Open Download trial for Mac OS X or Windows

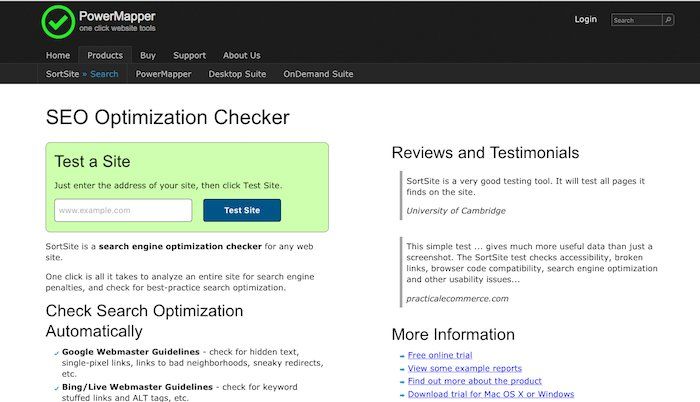(491, 394)
